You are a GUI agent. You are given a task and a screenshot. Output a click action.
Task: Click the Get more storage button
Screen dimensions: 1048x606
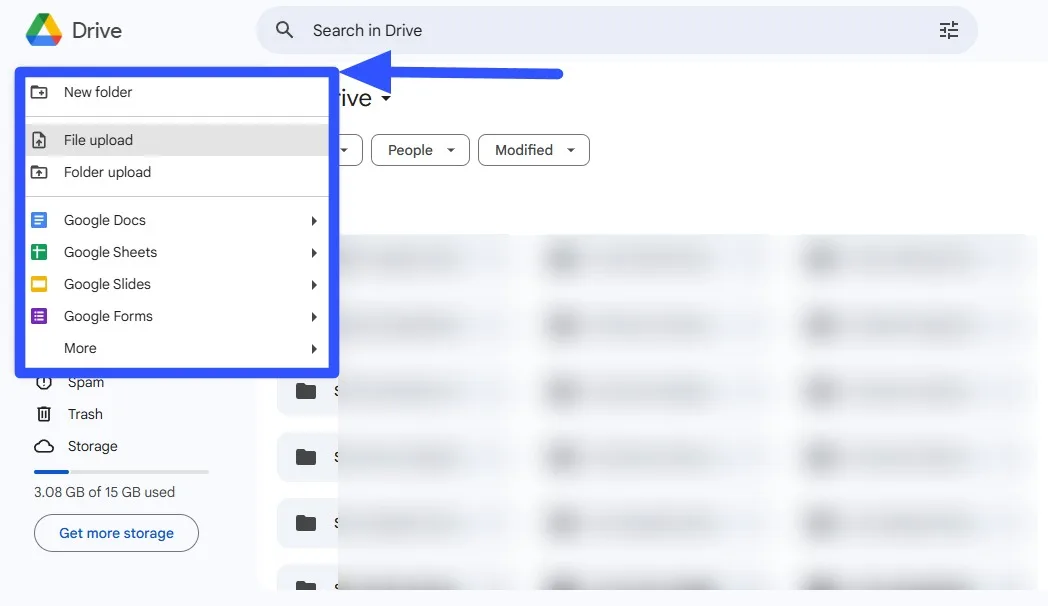point(116,533)
